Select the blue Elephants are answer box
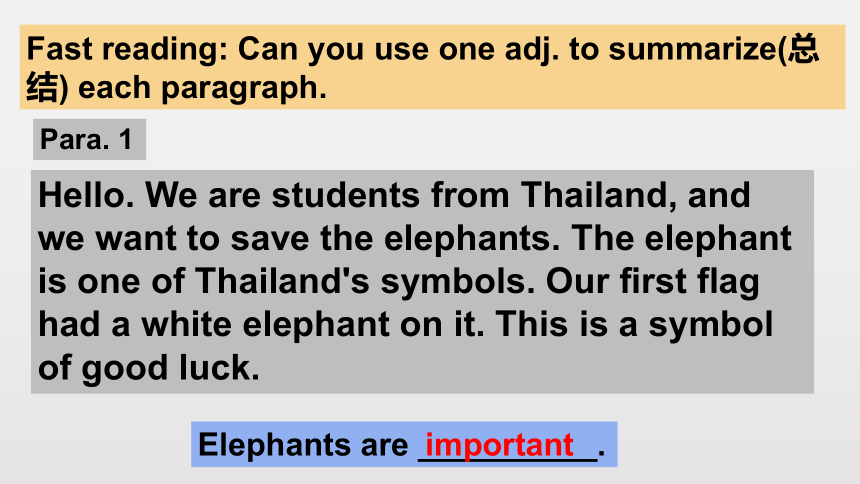The image size is (860, 484). [x=404, y=444]
